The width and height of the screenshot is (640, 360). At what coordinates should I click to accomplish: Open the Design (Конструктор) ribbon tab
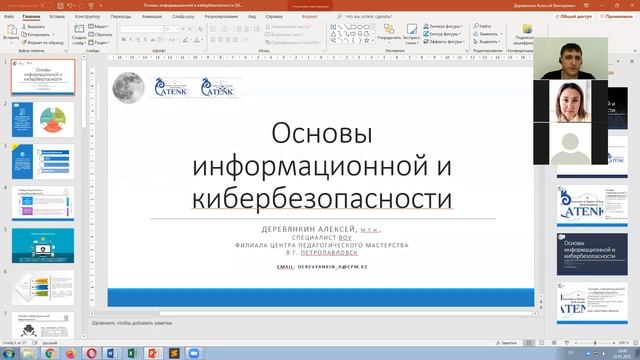(87, 16)
